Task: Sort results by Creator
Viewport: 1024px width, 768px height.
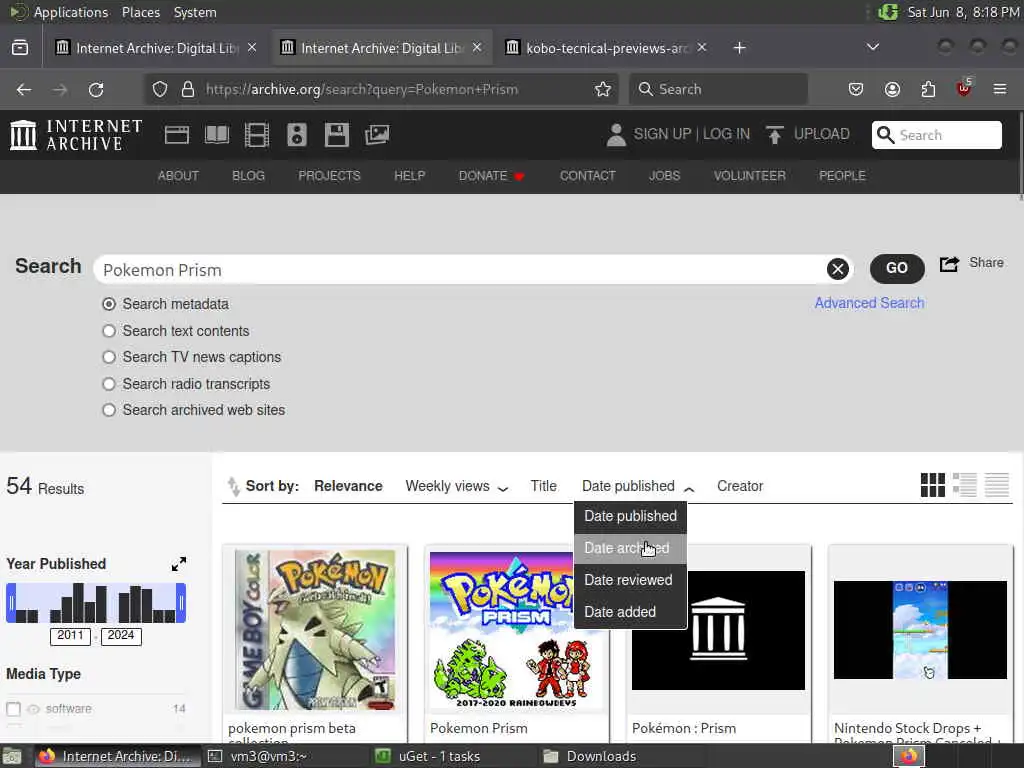Action: coord(740,487)
